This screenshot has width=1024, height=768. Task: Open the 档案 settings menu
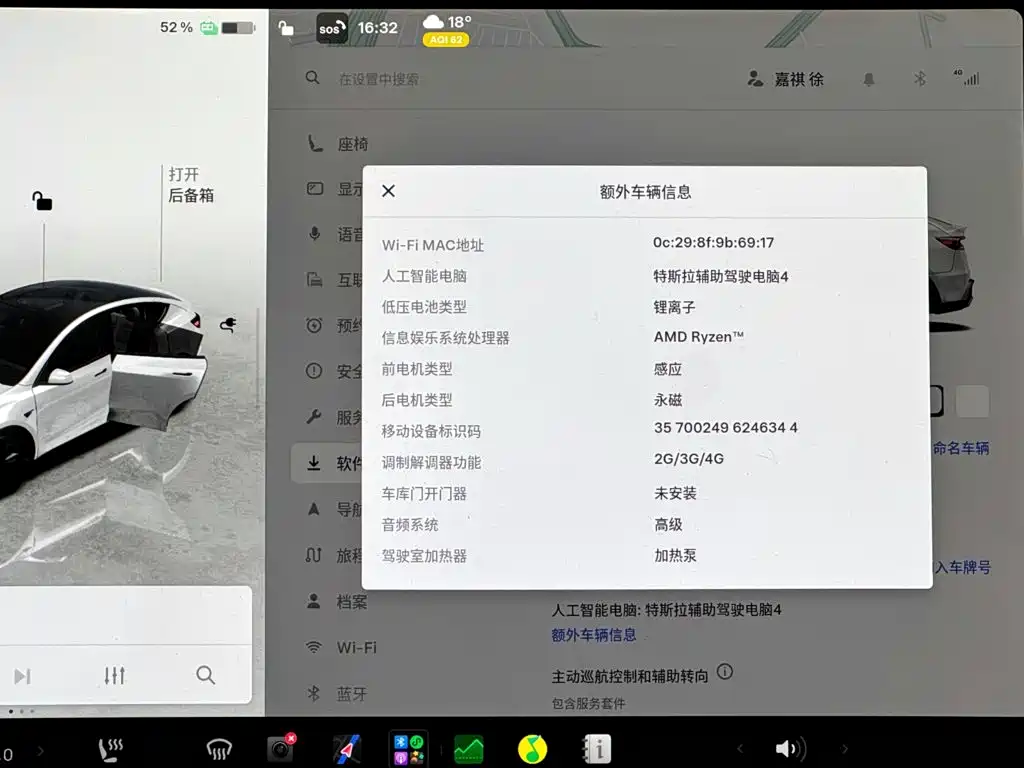pyautogui.click(x=337, y=601)
